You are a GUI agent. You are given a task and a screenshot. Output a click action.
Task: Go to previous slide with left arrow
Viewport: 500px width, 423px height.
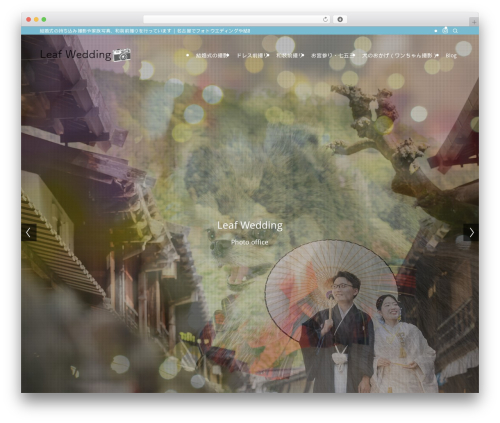tap(29, 232)
